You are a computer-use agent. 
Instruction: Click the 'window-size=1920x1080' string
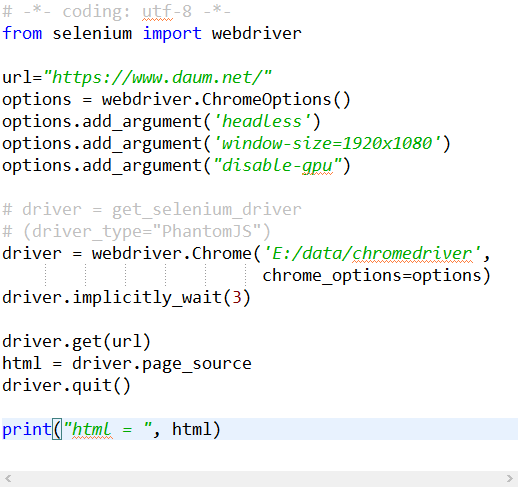tap(327, 143)
